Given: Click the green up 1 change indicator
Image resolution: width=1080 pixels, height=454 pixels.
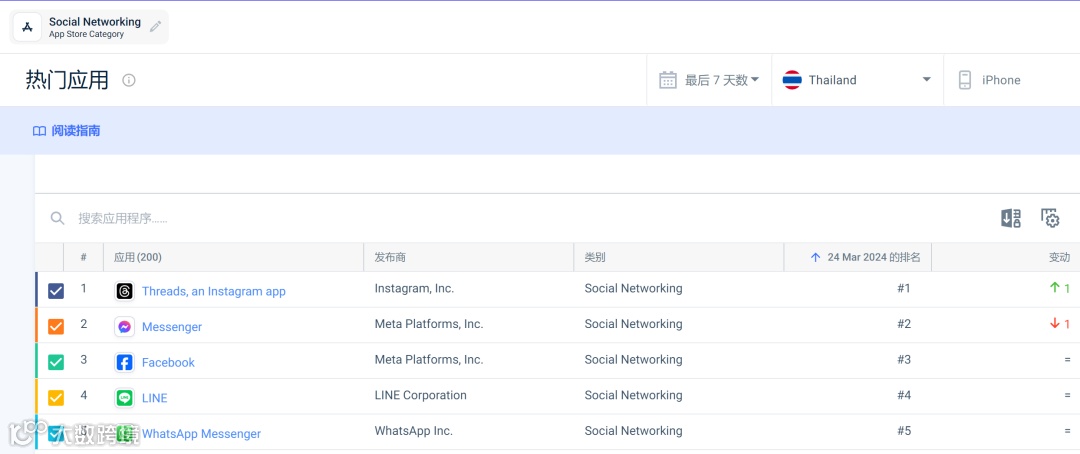Looking at the screenshot, I should (1059, 288).
